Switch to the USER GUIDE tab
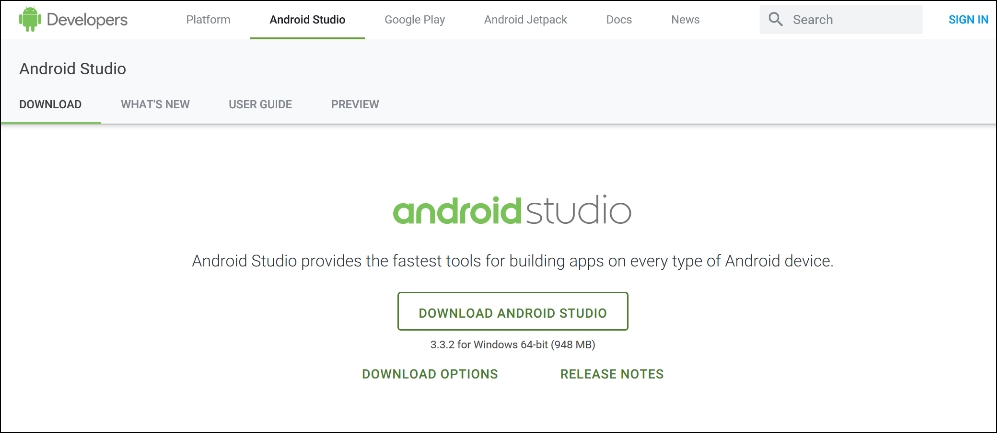The image size is (997, 433). 260,104
